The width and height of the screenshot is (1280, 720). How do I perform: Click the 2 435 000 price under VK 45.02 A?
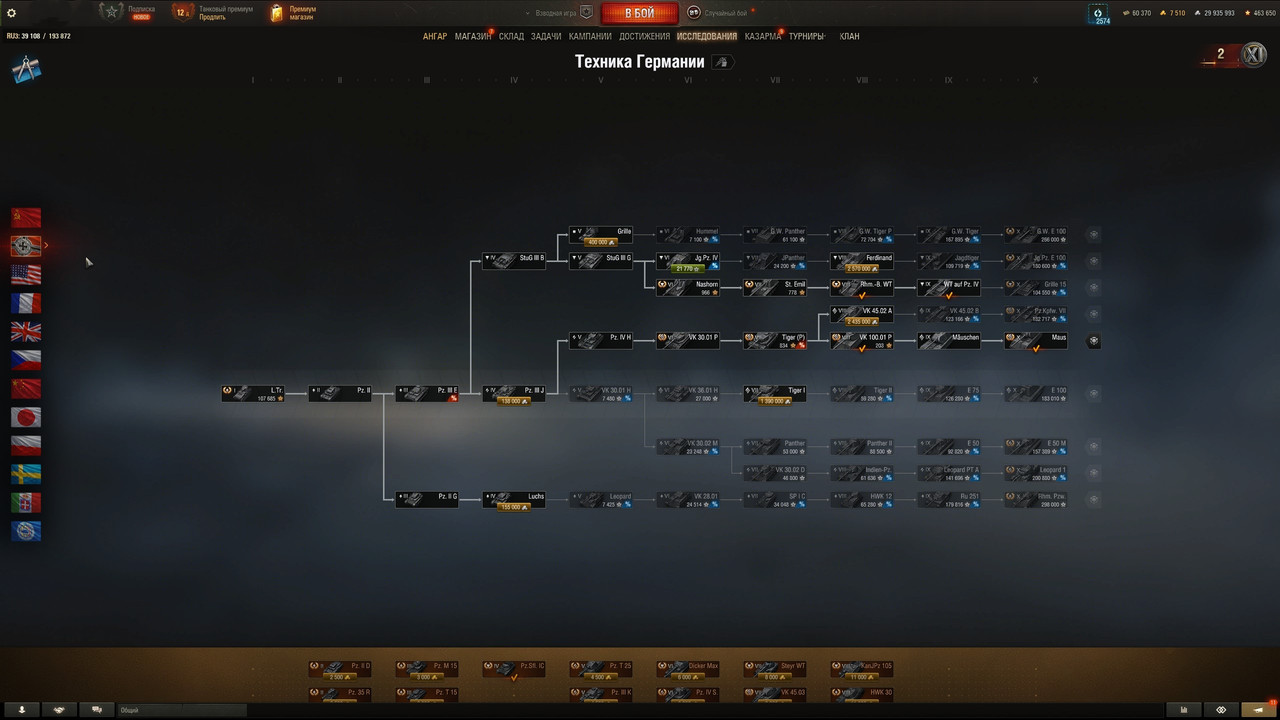point(862,322)
